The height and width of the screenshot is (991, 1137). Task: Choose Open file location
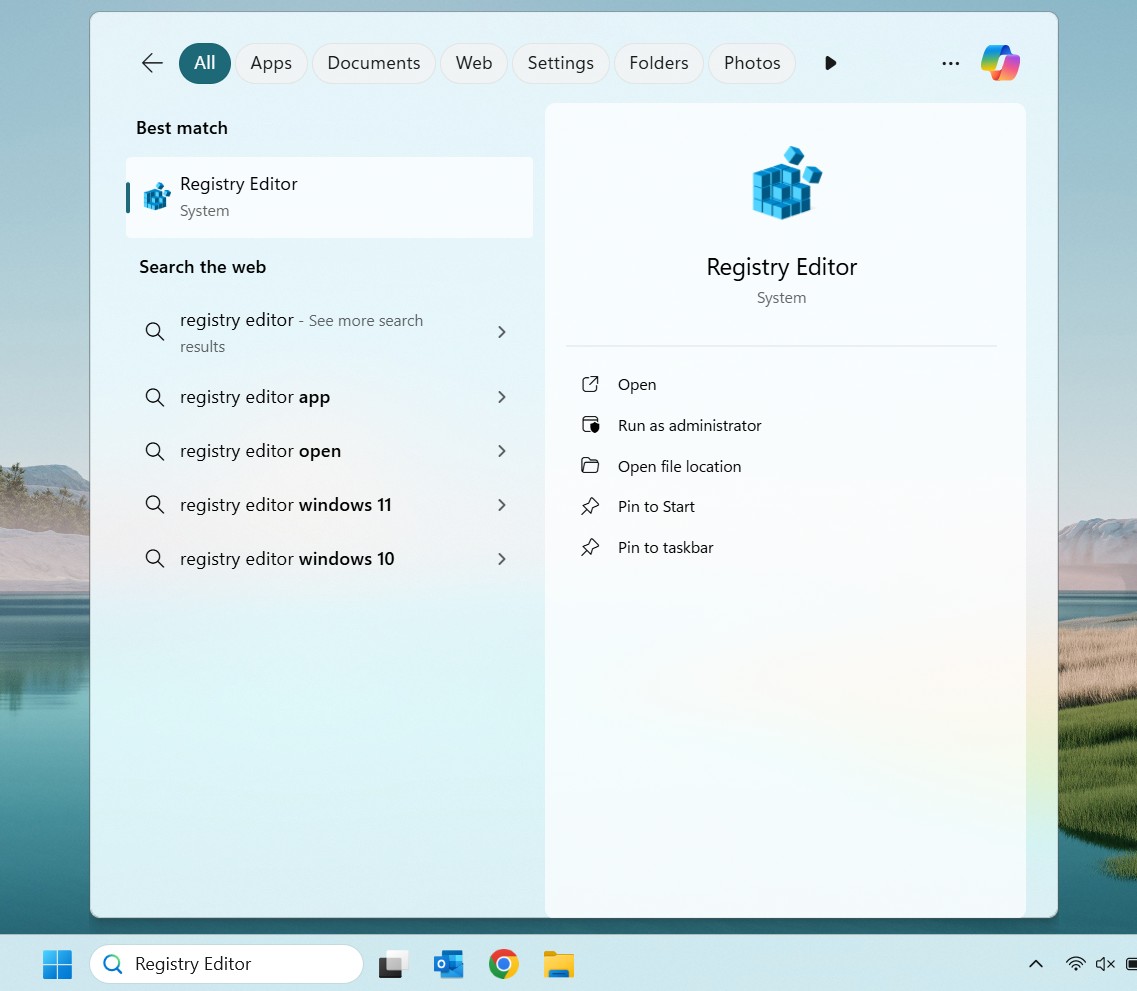click(782, 466)
